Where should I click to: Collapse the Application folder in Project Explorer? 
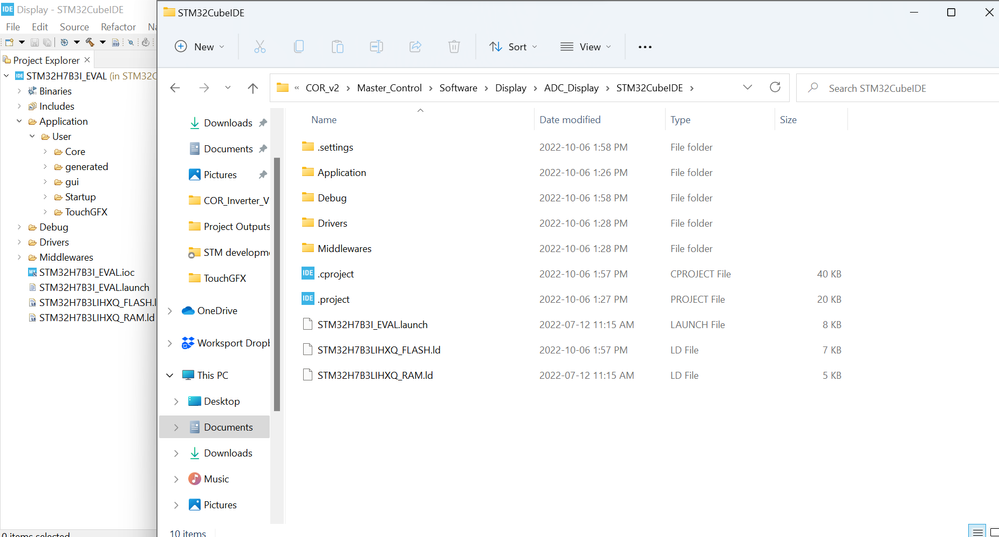click(19, 121)
